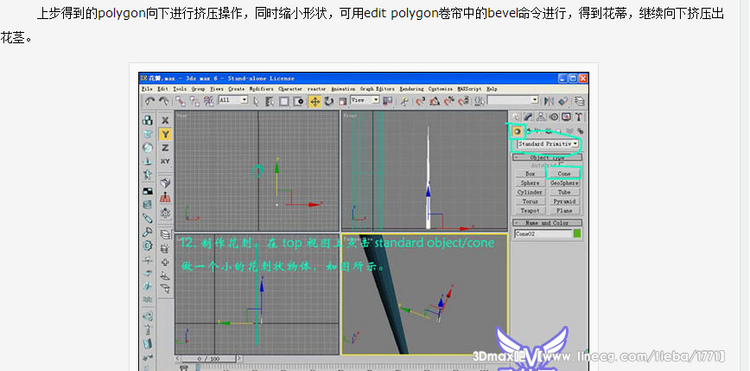This screenshot has width=750, height=371.
Task: Select the Move transform tool
Action: (315, 101)
